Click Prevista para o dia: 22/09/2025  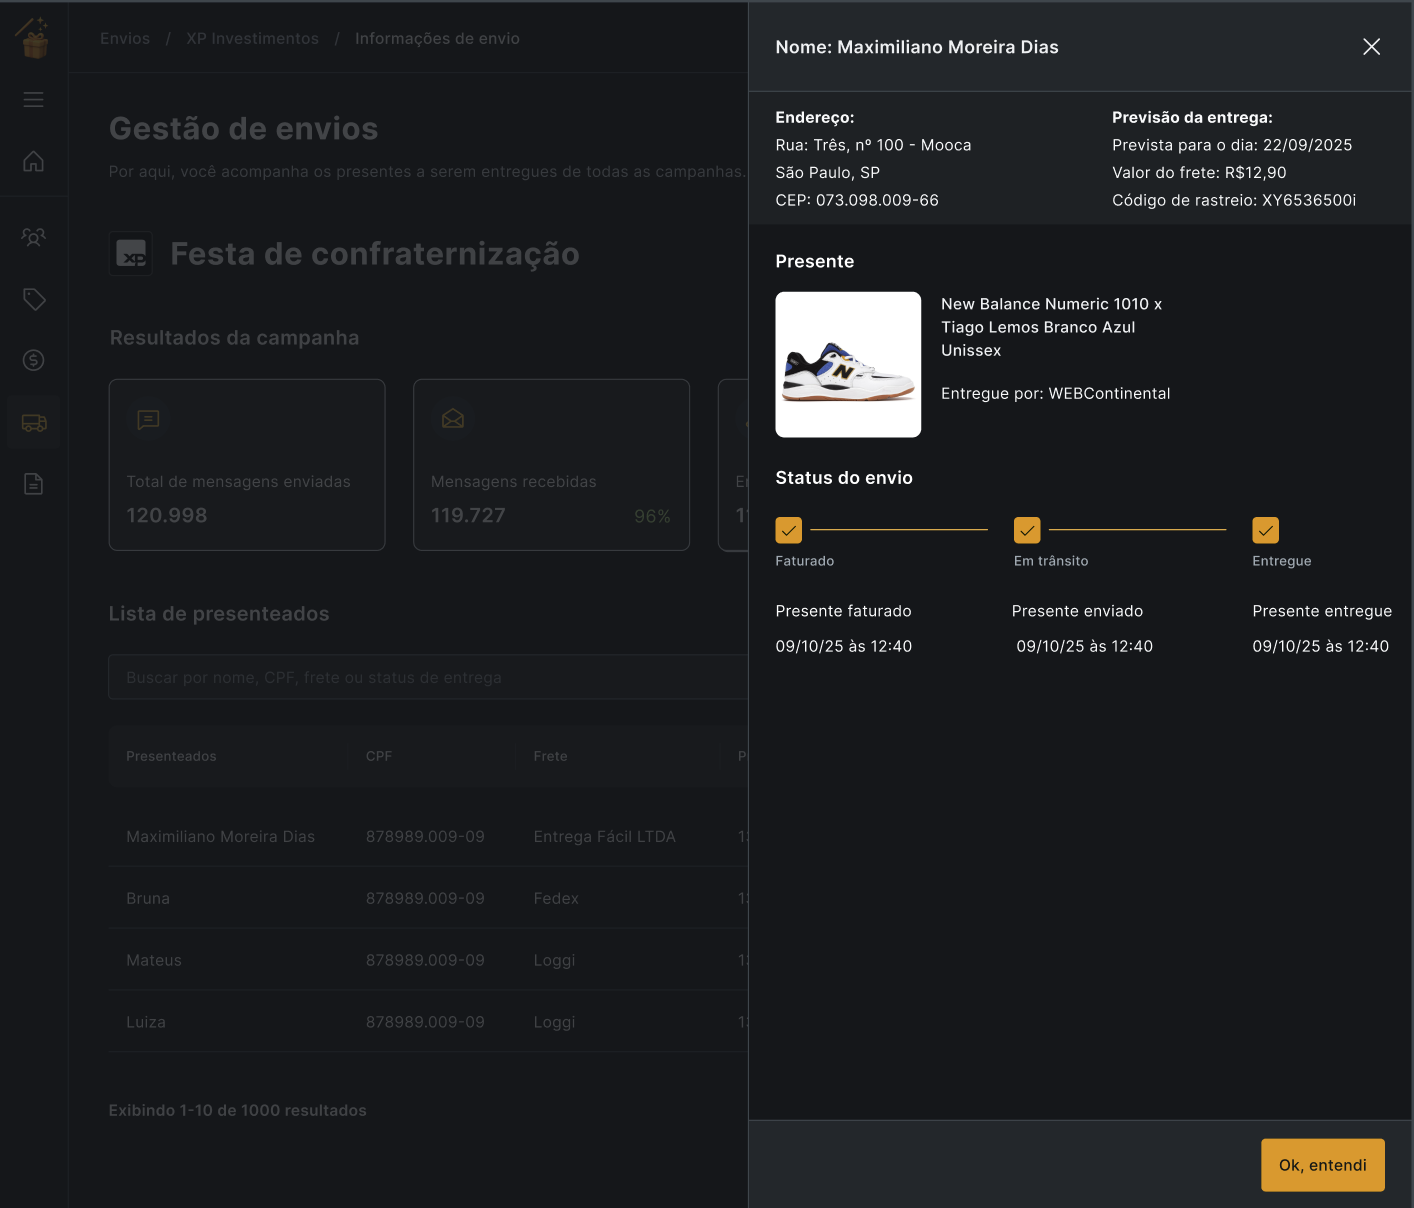1232,145
